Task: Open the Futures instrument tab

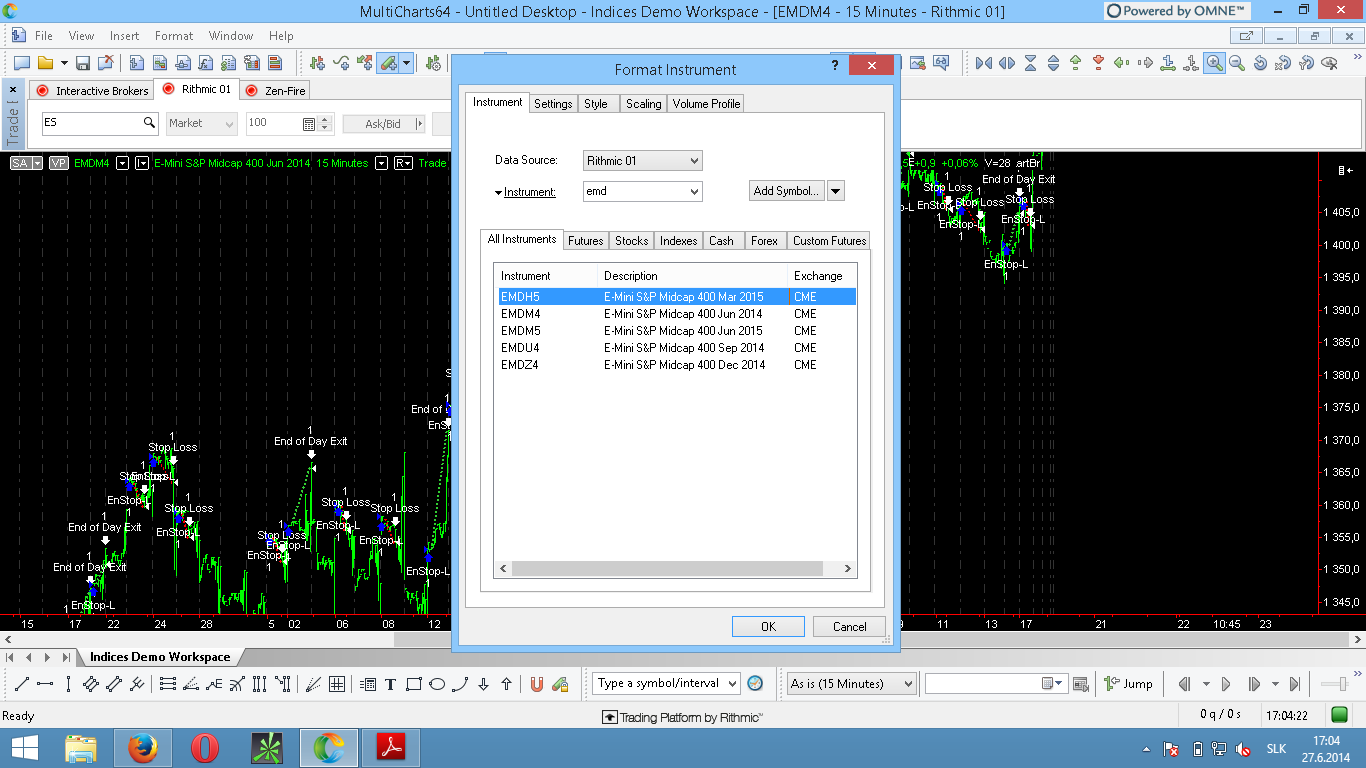Action: pos(585,241)
